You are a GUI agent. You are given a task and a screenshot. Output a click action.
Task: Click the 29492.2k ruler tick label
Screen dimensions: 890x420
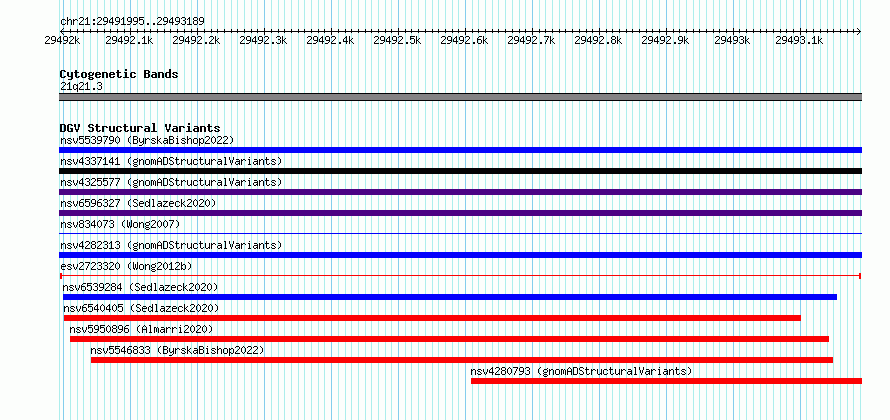click(x=196, y=40)
